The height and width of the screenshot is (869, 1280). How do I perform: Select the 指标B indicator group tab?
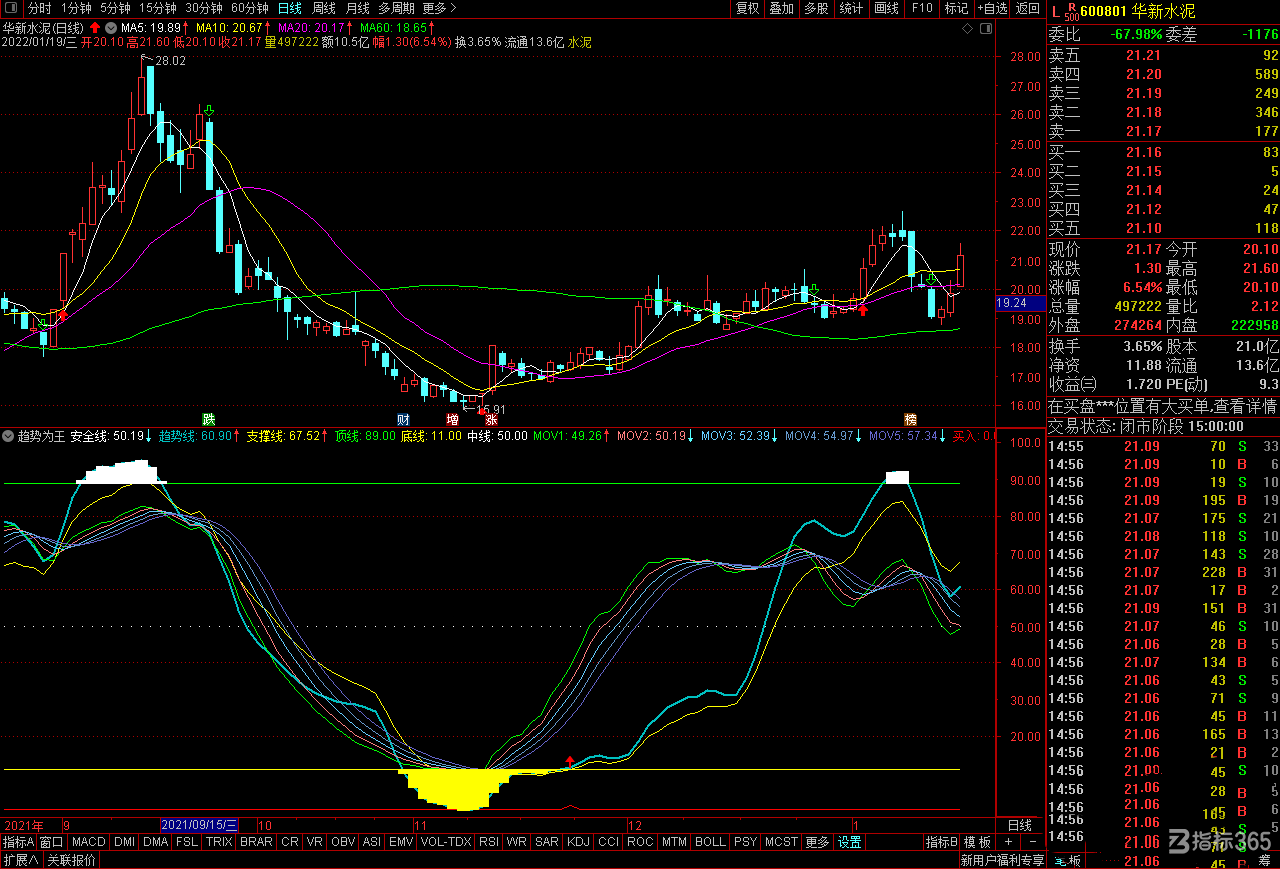pyautogui.click(x=941, y=842)
